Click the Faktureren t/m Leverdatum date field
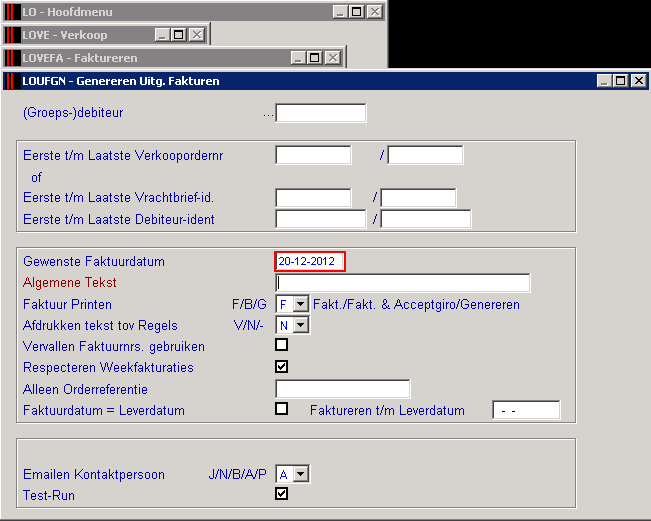 pos(526,410)
